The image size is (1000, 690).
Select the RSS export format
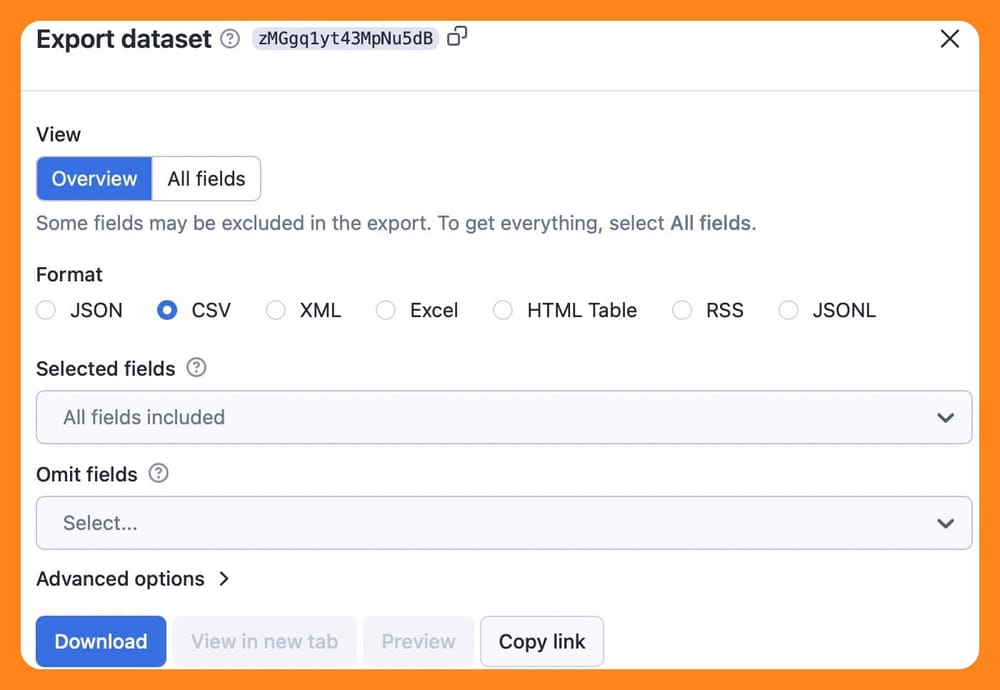[x=682, y=311]
